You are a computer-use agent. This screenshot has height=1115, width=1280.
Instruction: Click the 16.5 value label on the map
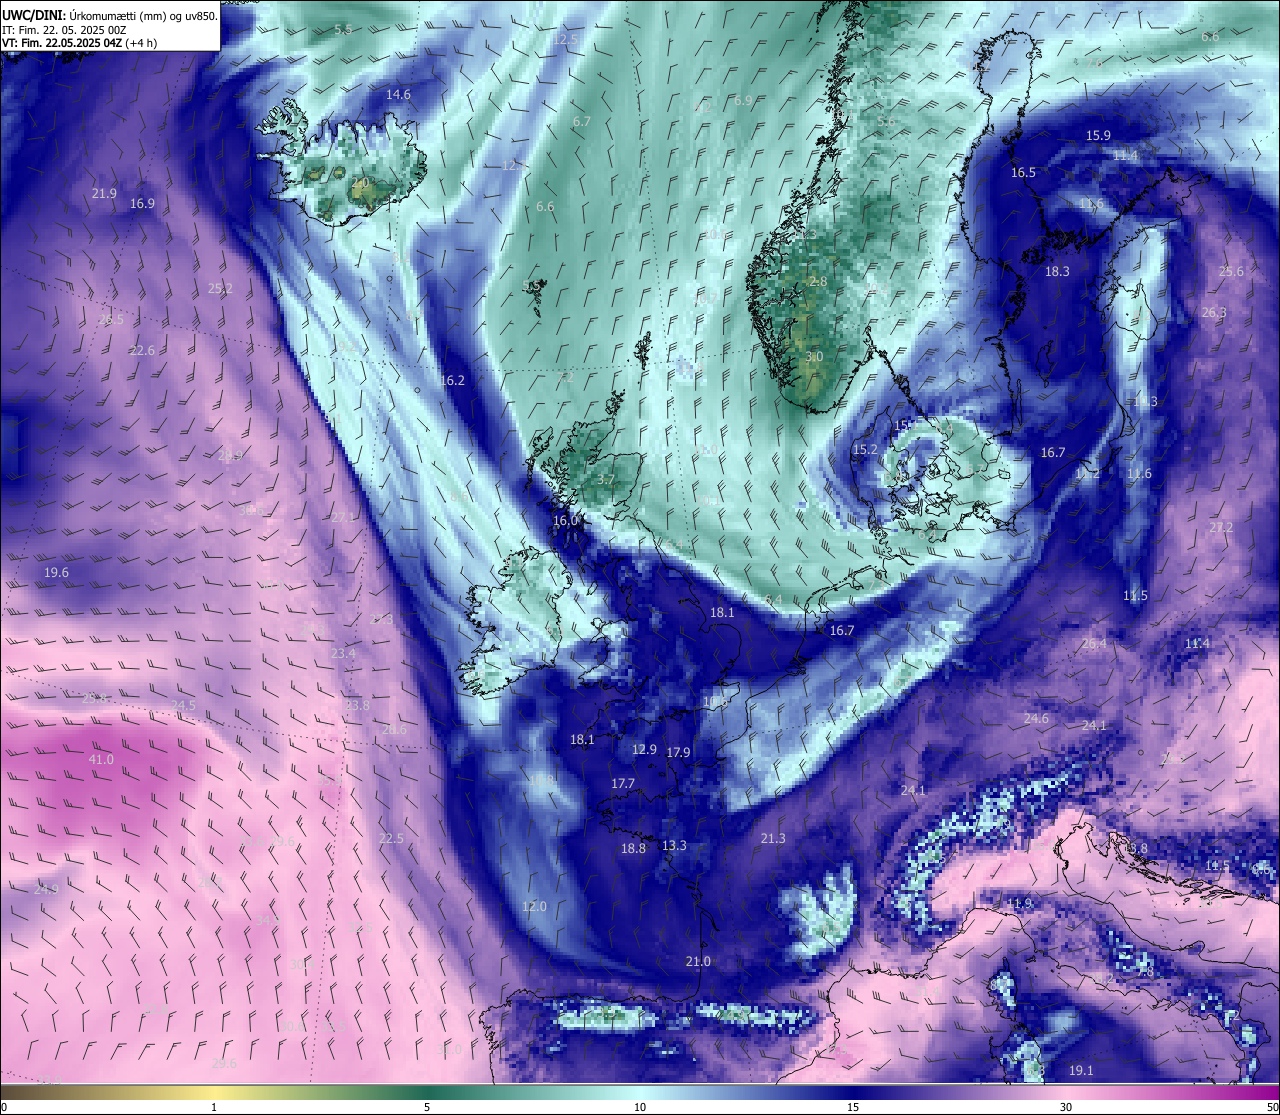(x=1023, y=173)
